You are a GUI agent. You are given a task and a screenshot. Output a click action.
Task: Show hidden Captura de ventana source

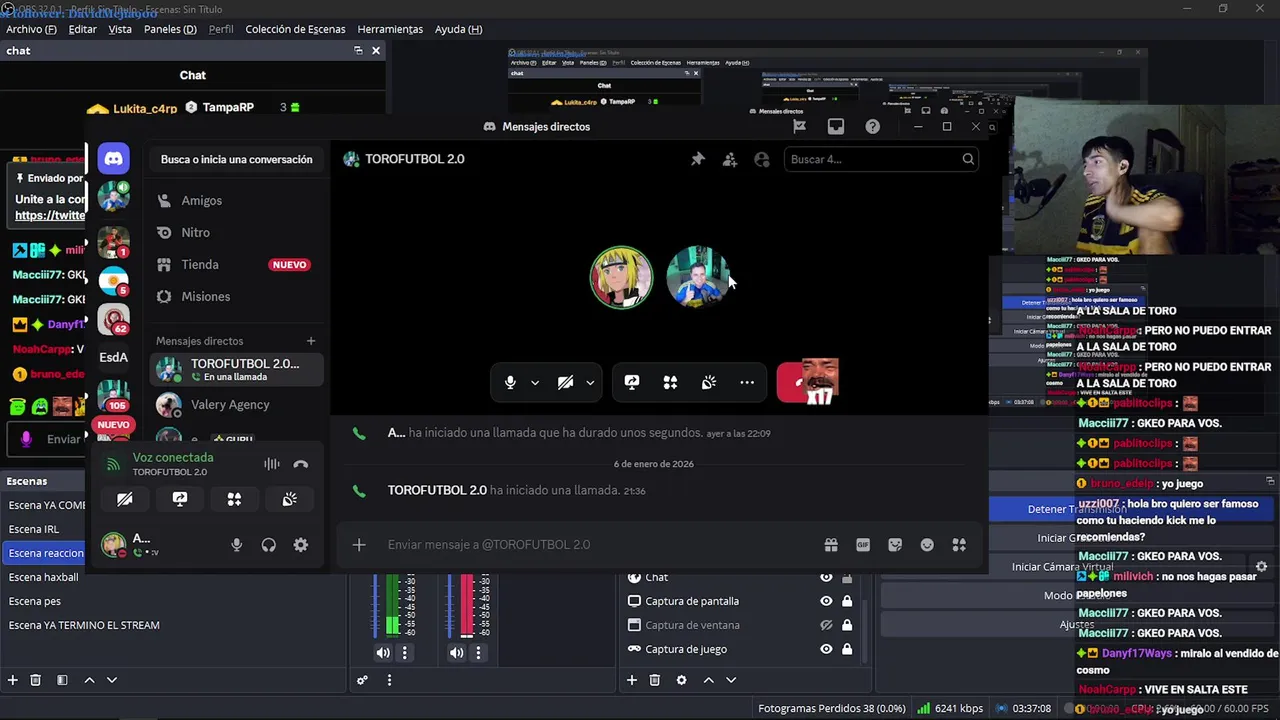(826, 625)
